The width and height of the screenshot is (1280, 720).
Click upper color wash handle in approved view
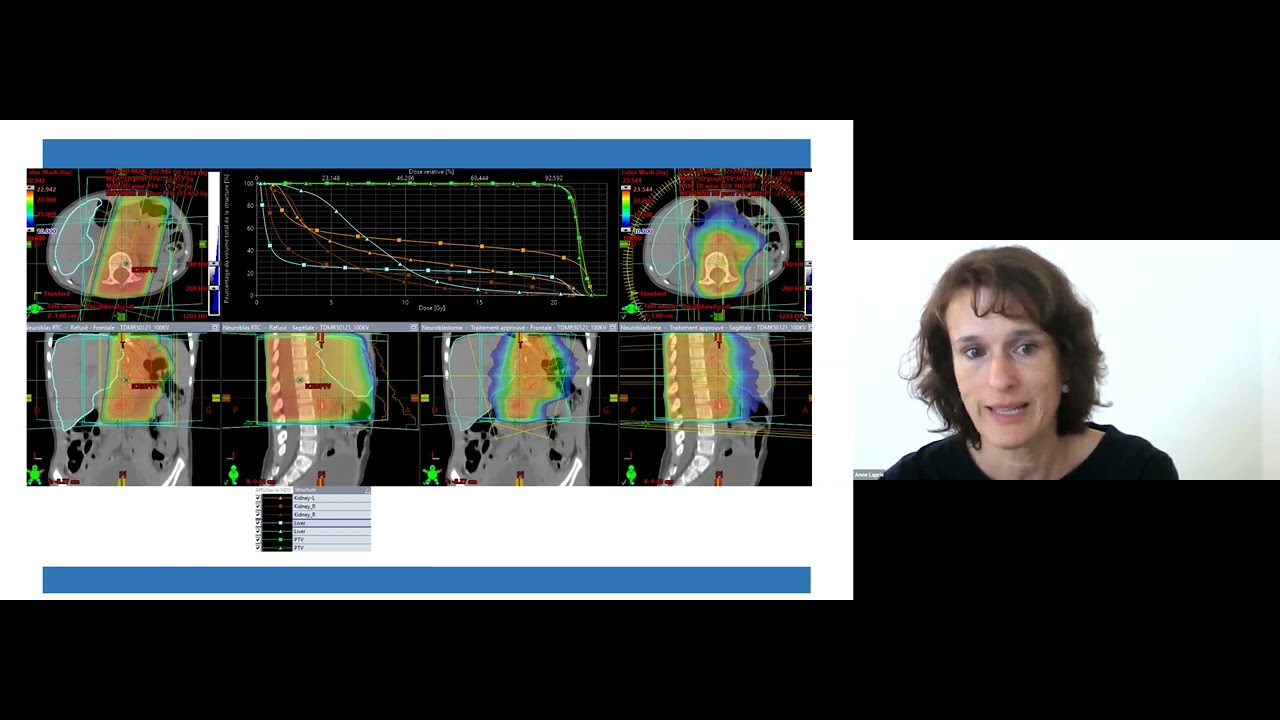[x=626, y=187]
